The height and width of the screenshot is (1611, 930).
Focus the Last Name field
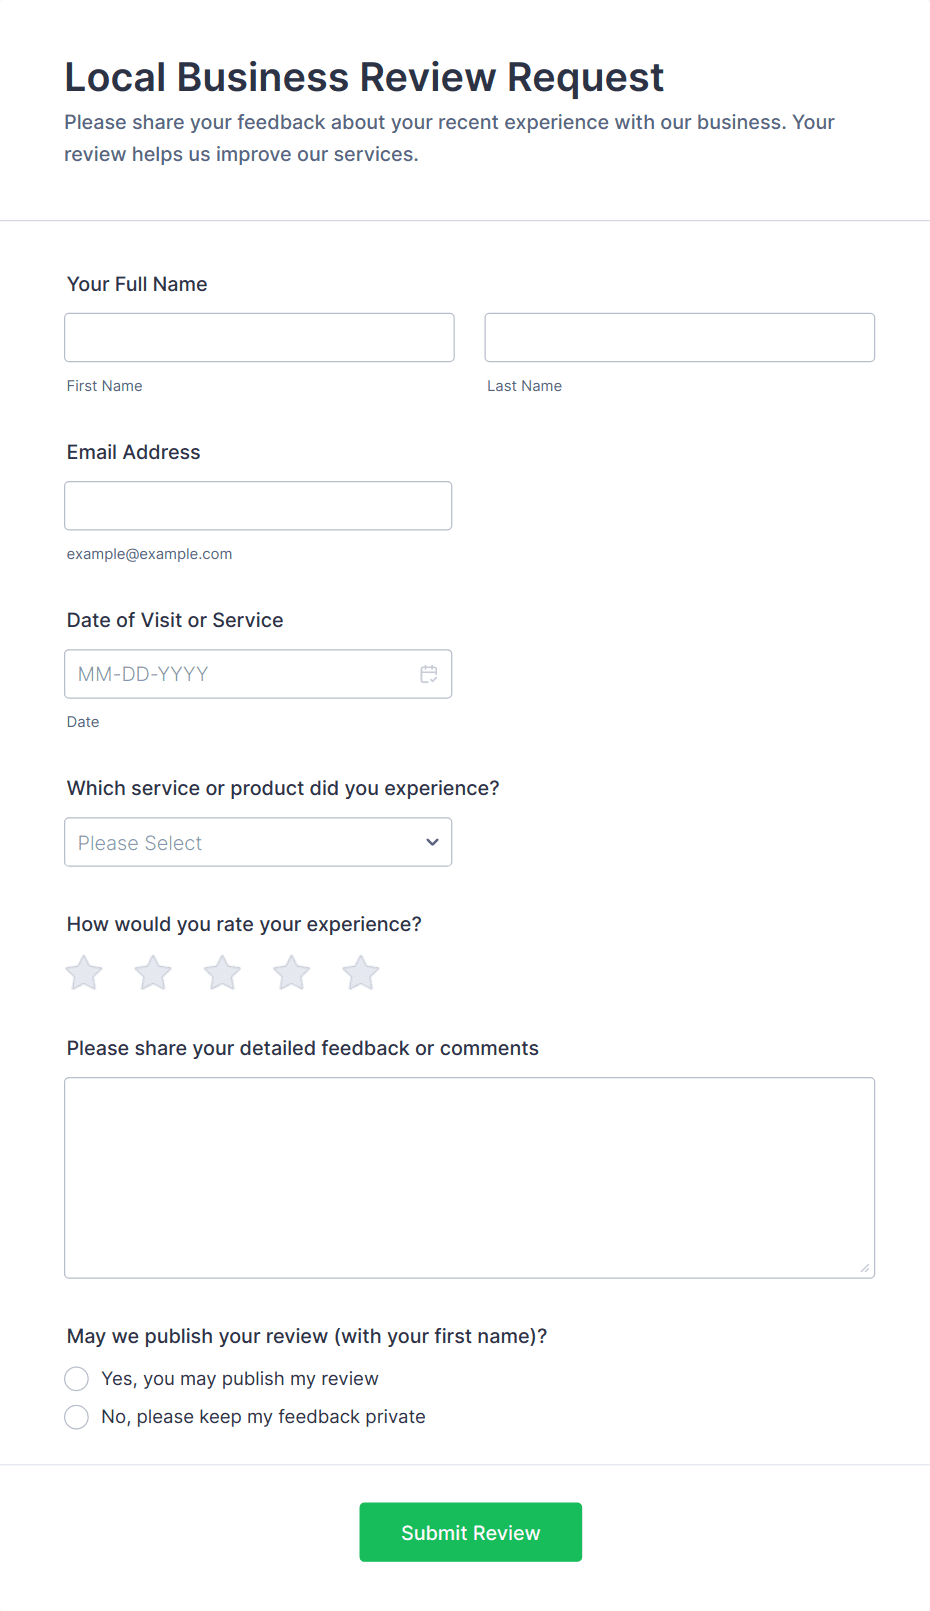point(680,337)
